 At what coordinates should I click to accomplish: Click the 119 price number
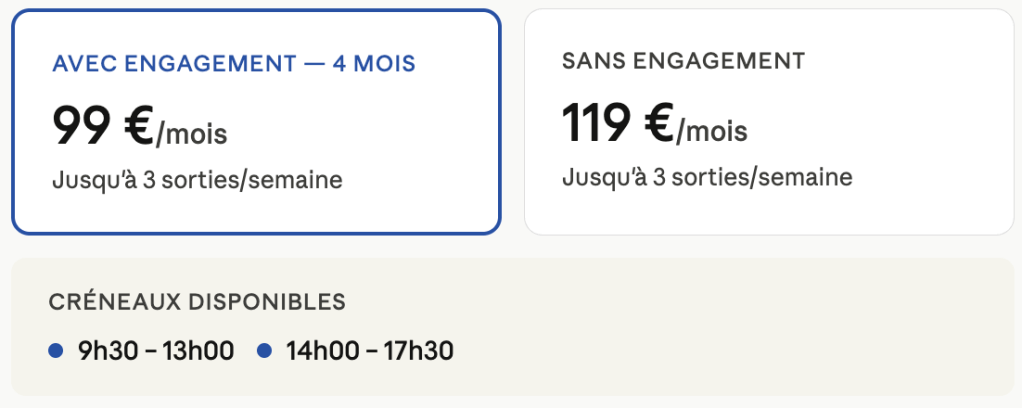(x=596, y=123)
